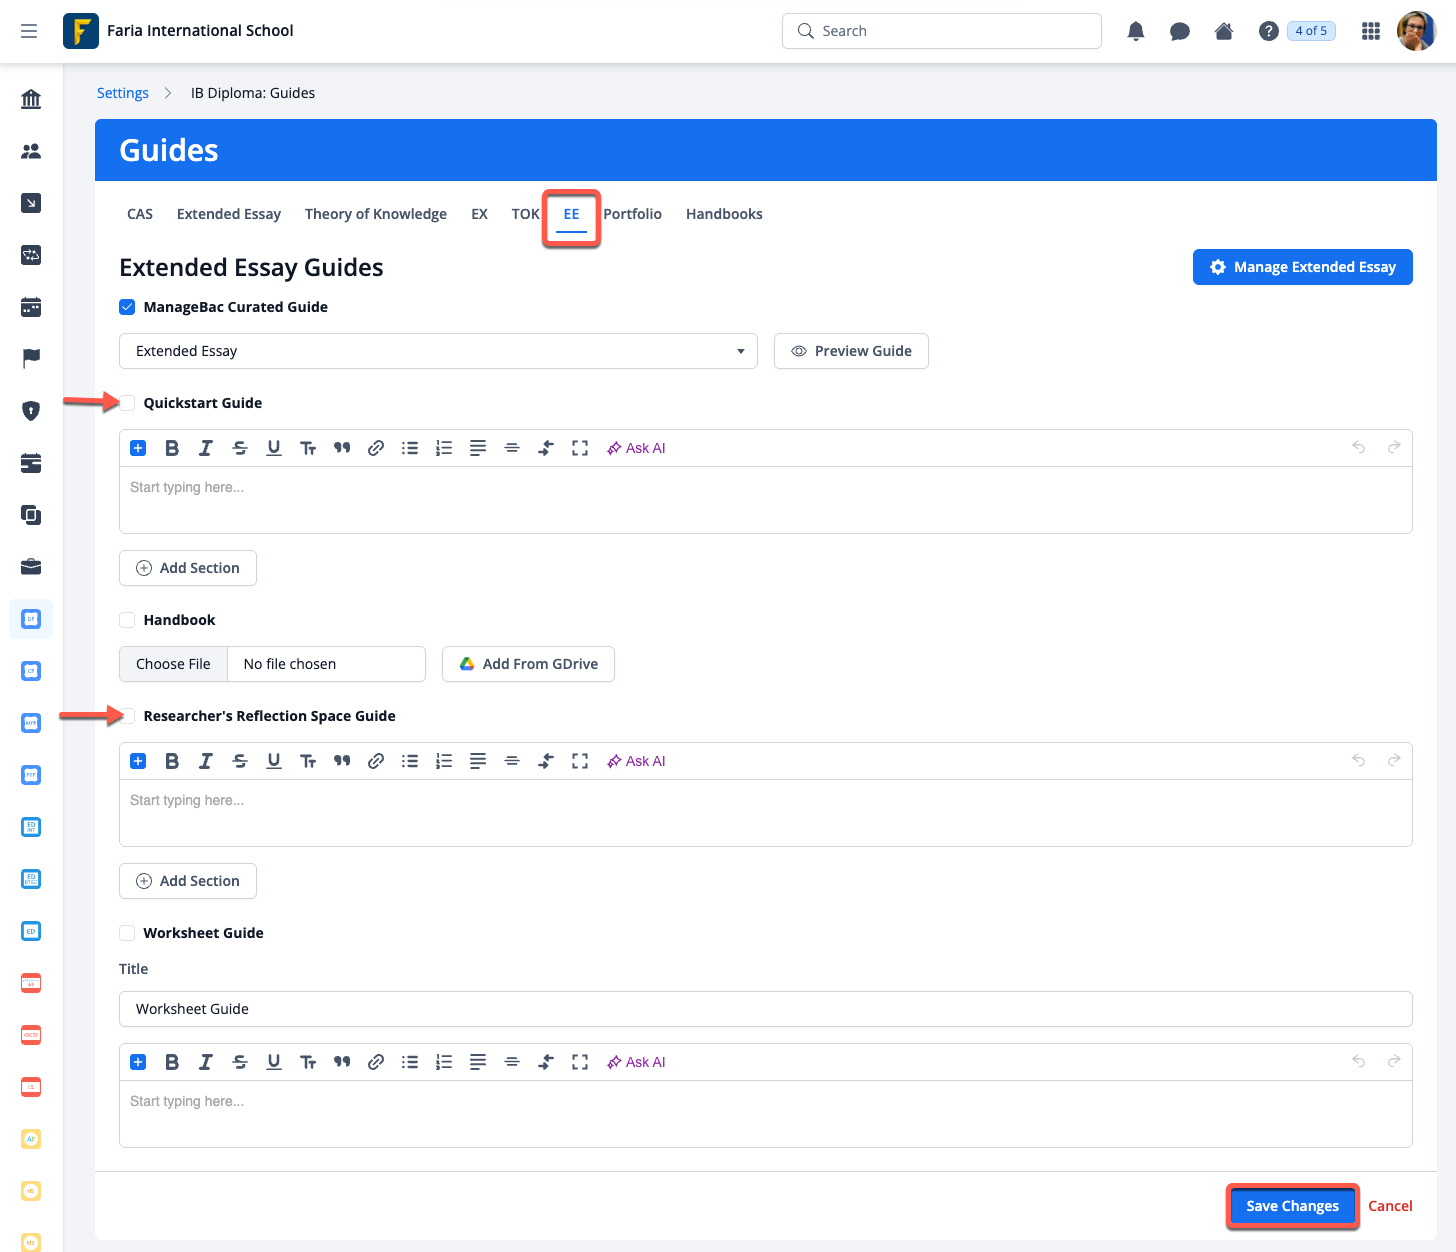The width and height of the screenshot is (1456, 1252).
Task: Uncheck ManageBac Curated Guide checkbox
Action: click(x=127, y=307)
